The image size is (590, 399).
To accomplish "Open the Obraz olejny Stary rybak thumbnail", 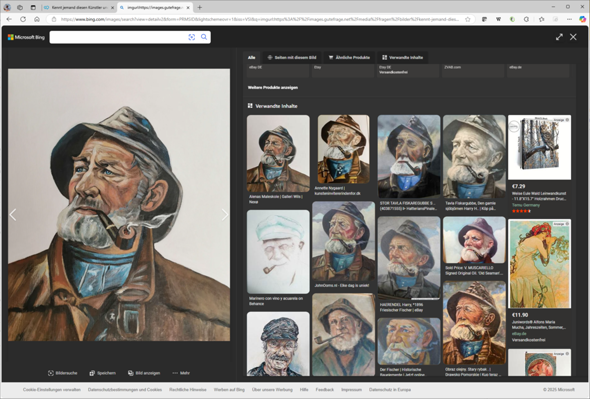I will tap(474, 323).
